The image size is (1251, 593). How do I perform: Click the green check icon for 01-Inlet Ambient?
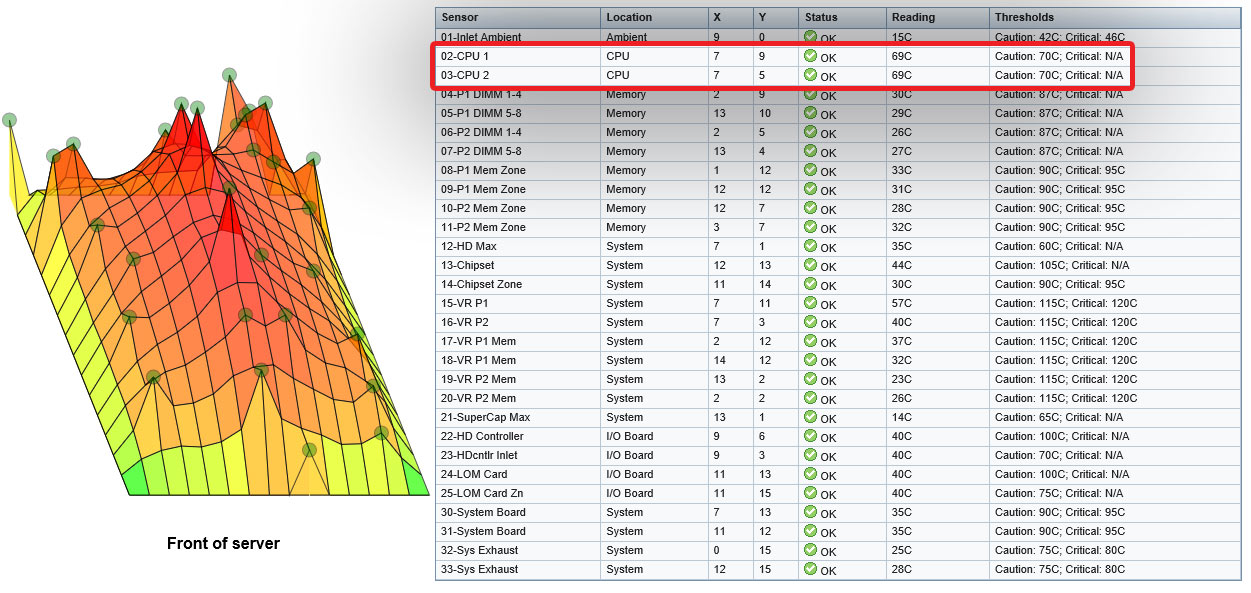pyautogui.click(x=811, y=37)
